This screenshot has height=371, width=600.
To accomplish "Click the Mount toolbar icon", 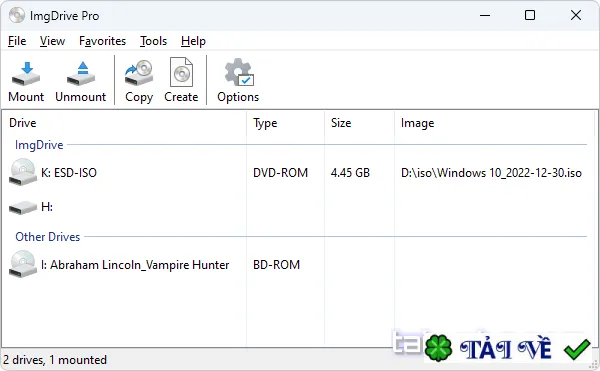I will pyautogui.click(x=26, y=74).
